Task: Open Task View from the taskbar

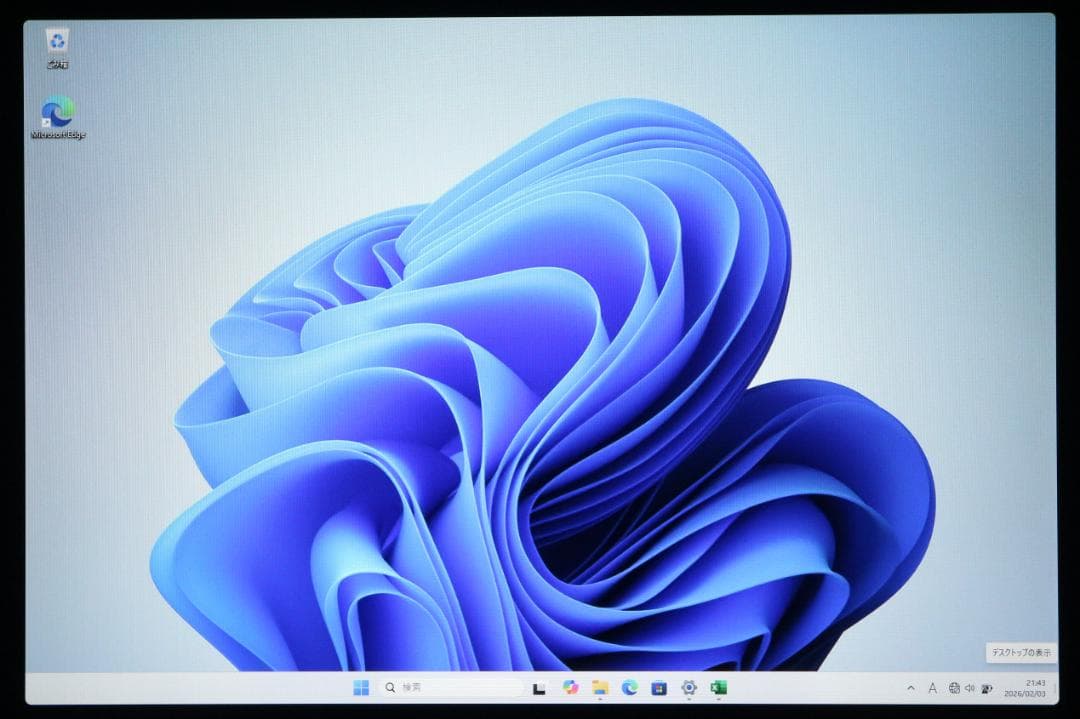Action: pyautogui.click(x=540, y=688)
